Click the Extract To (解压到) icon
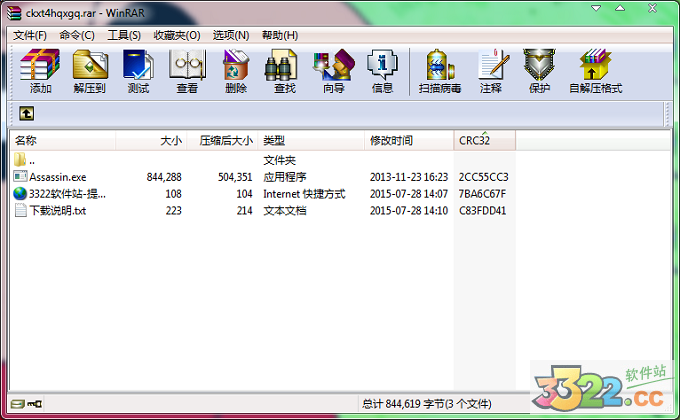 point(90,65)
